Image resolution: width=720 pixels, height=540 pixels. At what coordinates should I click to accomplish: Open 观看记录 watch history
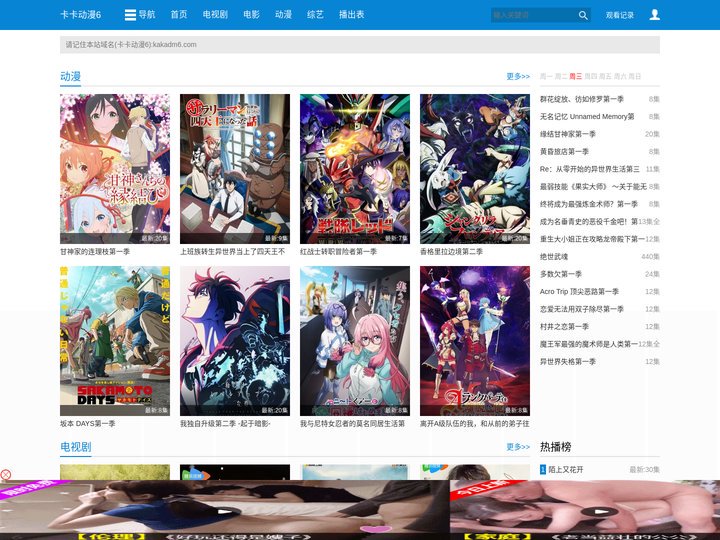pyautogui.click(x=619, y=15)
